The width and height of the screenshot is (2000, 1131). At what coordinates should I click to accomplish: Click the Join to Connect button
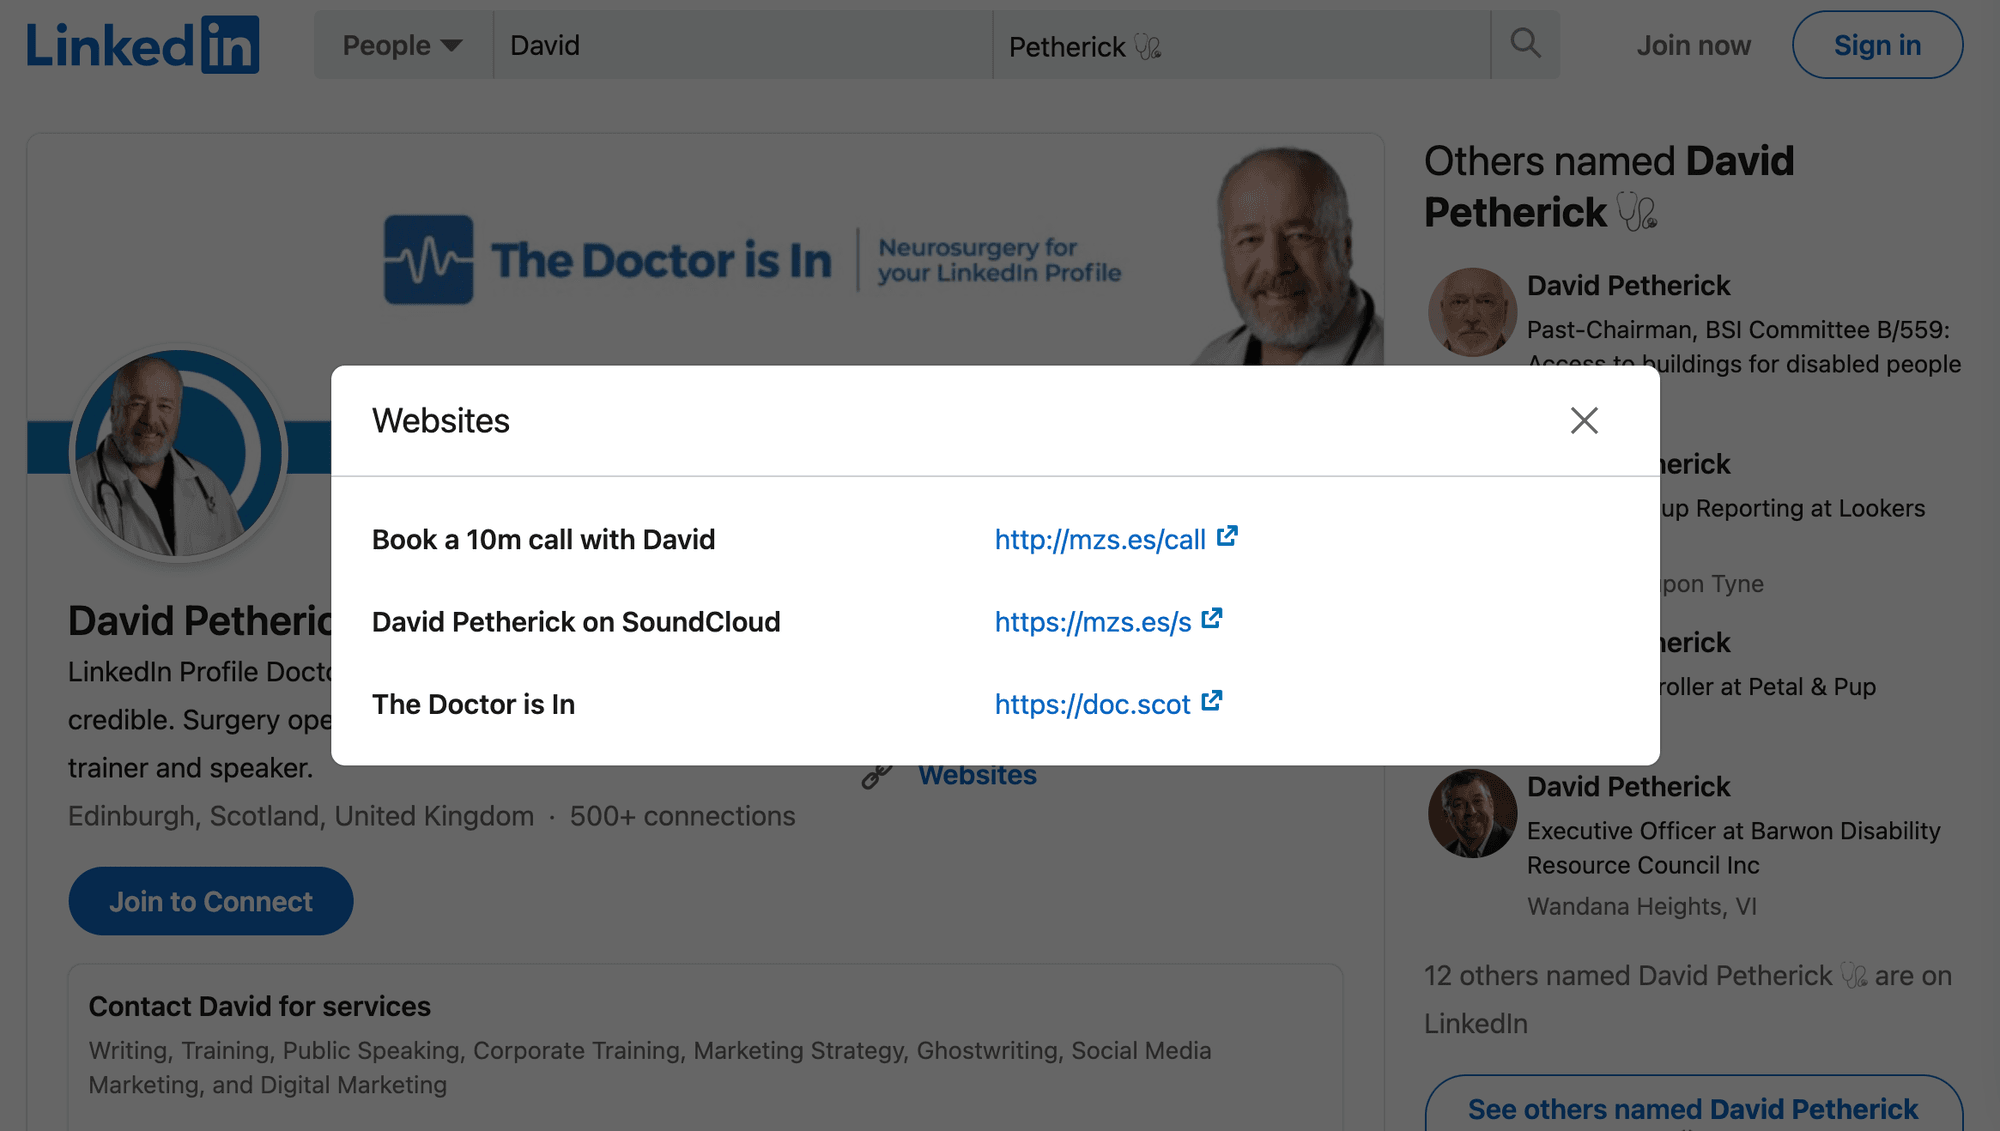(x=211, y=901)
